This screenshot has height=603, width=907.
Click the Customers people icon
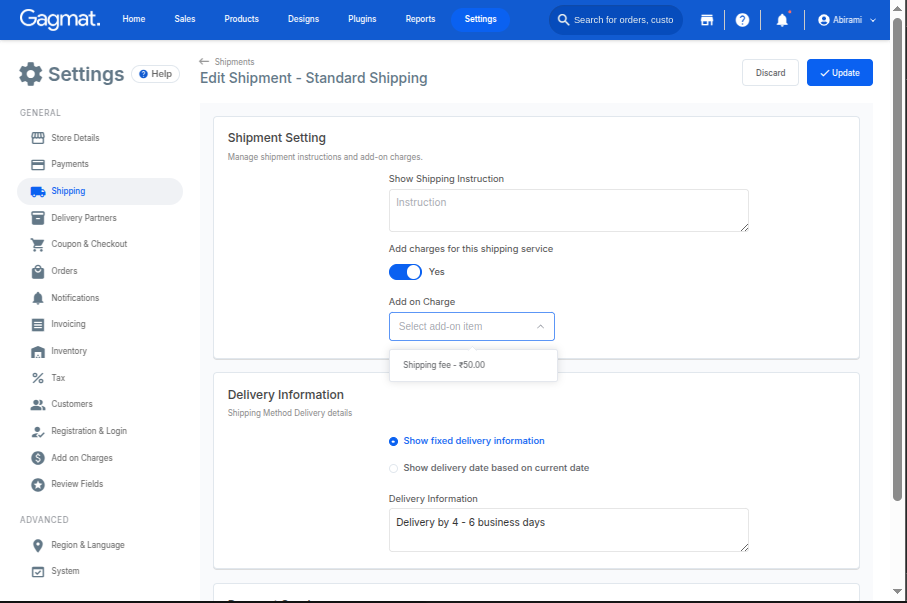[38, 405]
